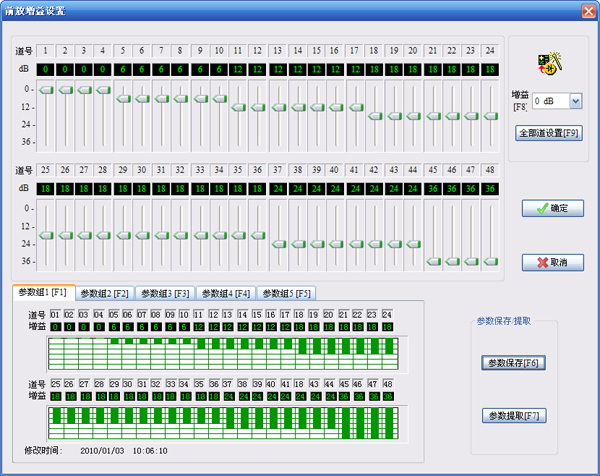
Task: Click the channel 48 gain slider handle
Action: coord(489,261)
